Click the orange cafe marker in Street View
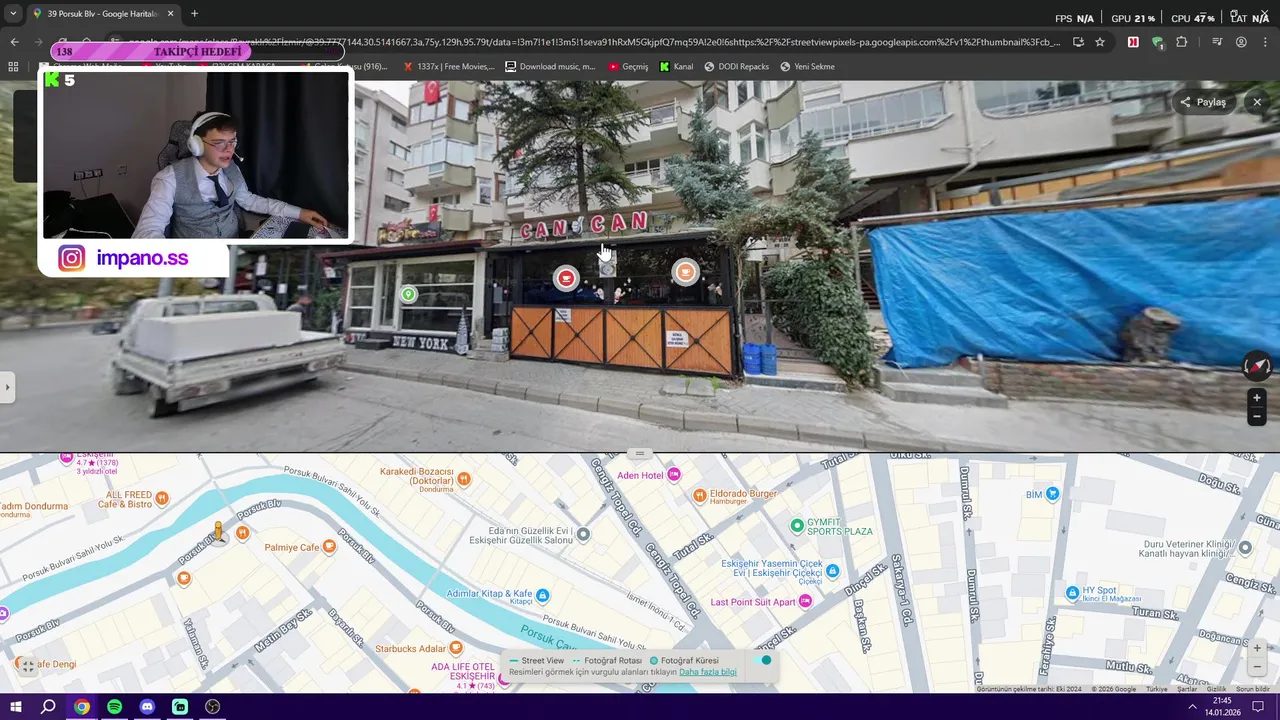The height and width of the screenshot is (720, 1280). click(x=685, y=272)
